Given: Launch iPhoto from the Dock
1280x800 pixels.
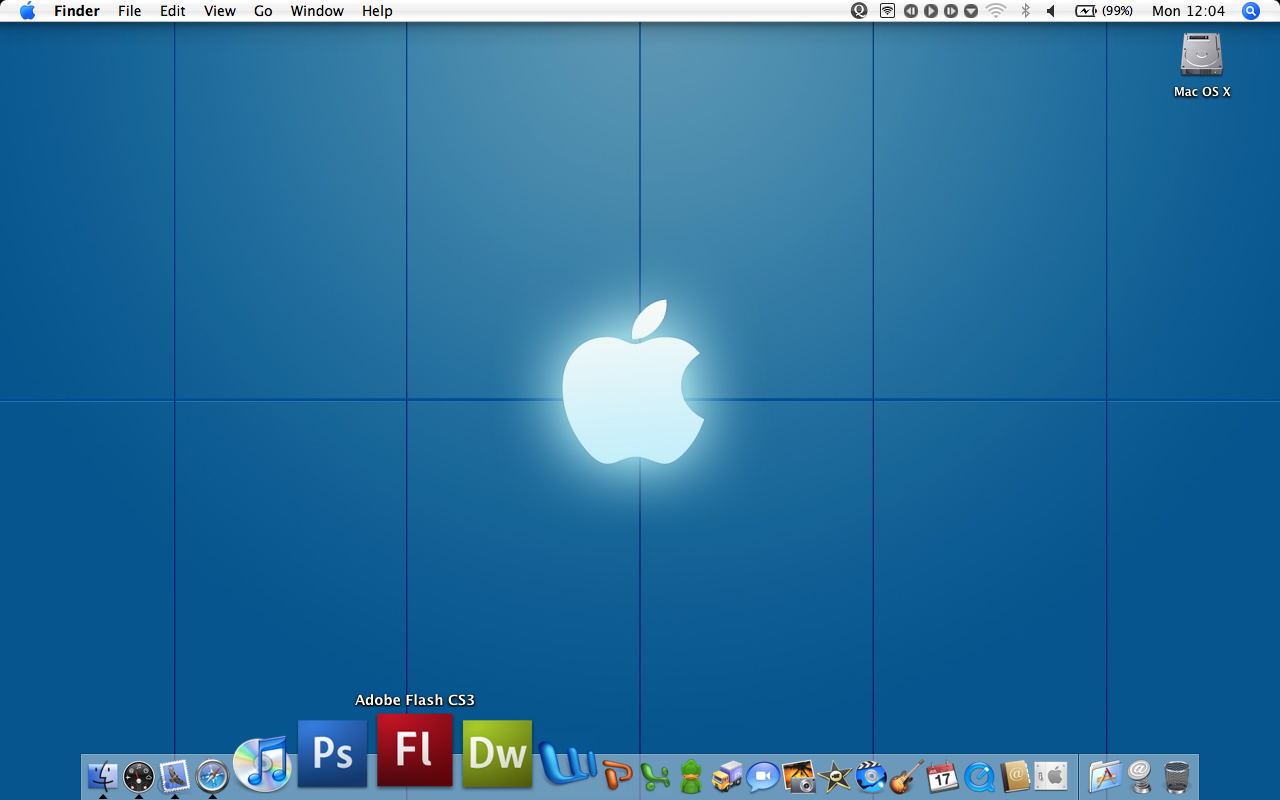Looking at the screenshot, I should (799, 776).
